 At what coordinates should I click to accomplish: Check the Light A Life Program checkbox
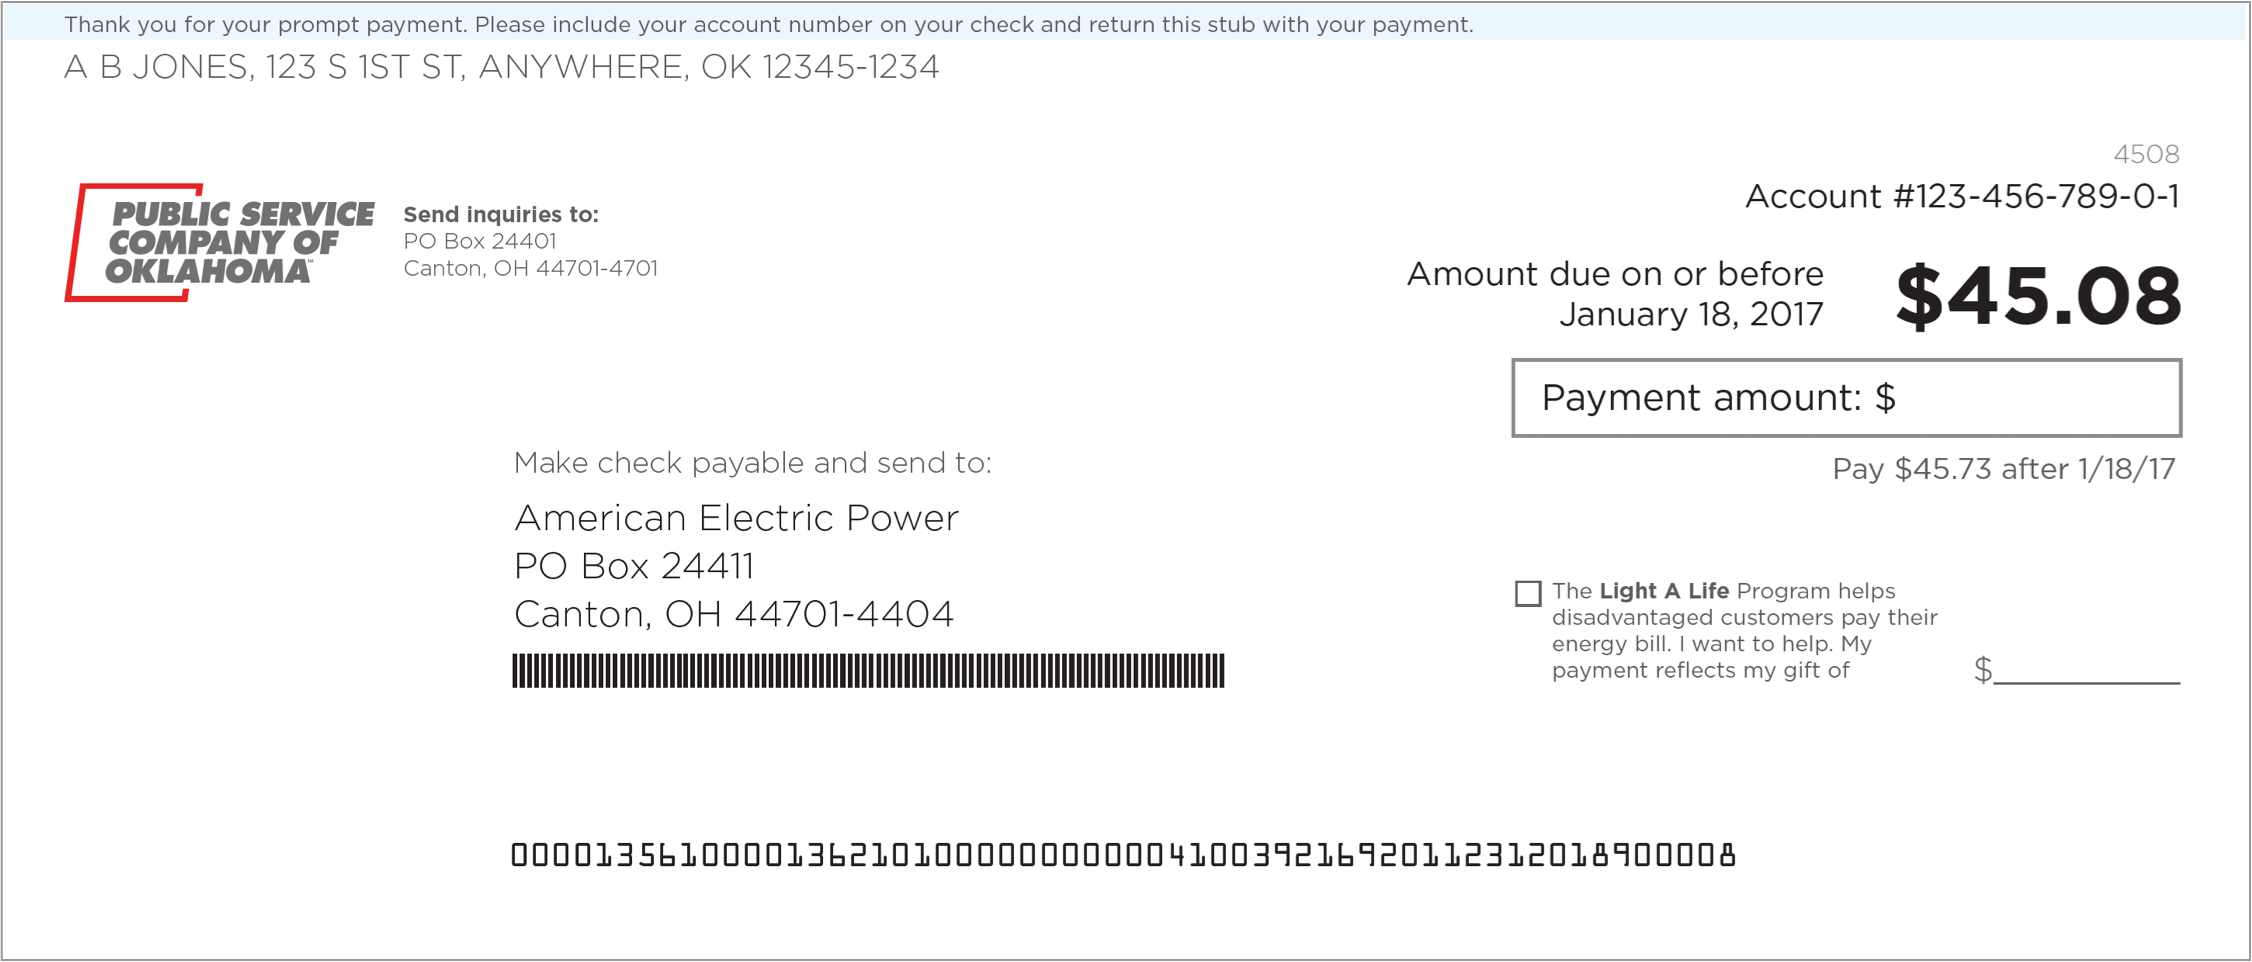point(1527,593)
